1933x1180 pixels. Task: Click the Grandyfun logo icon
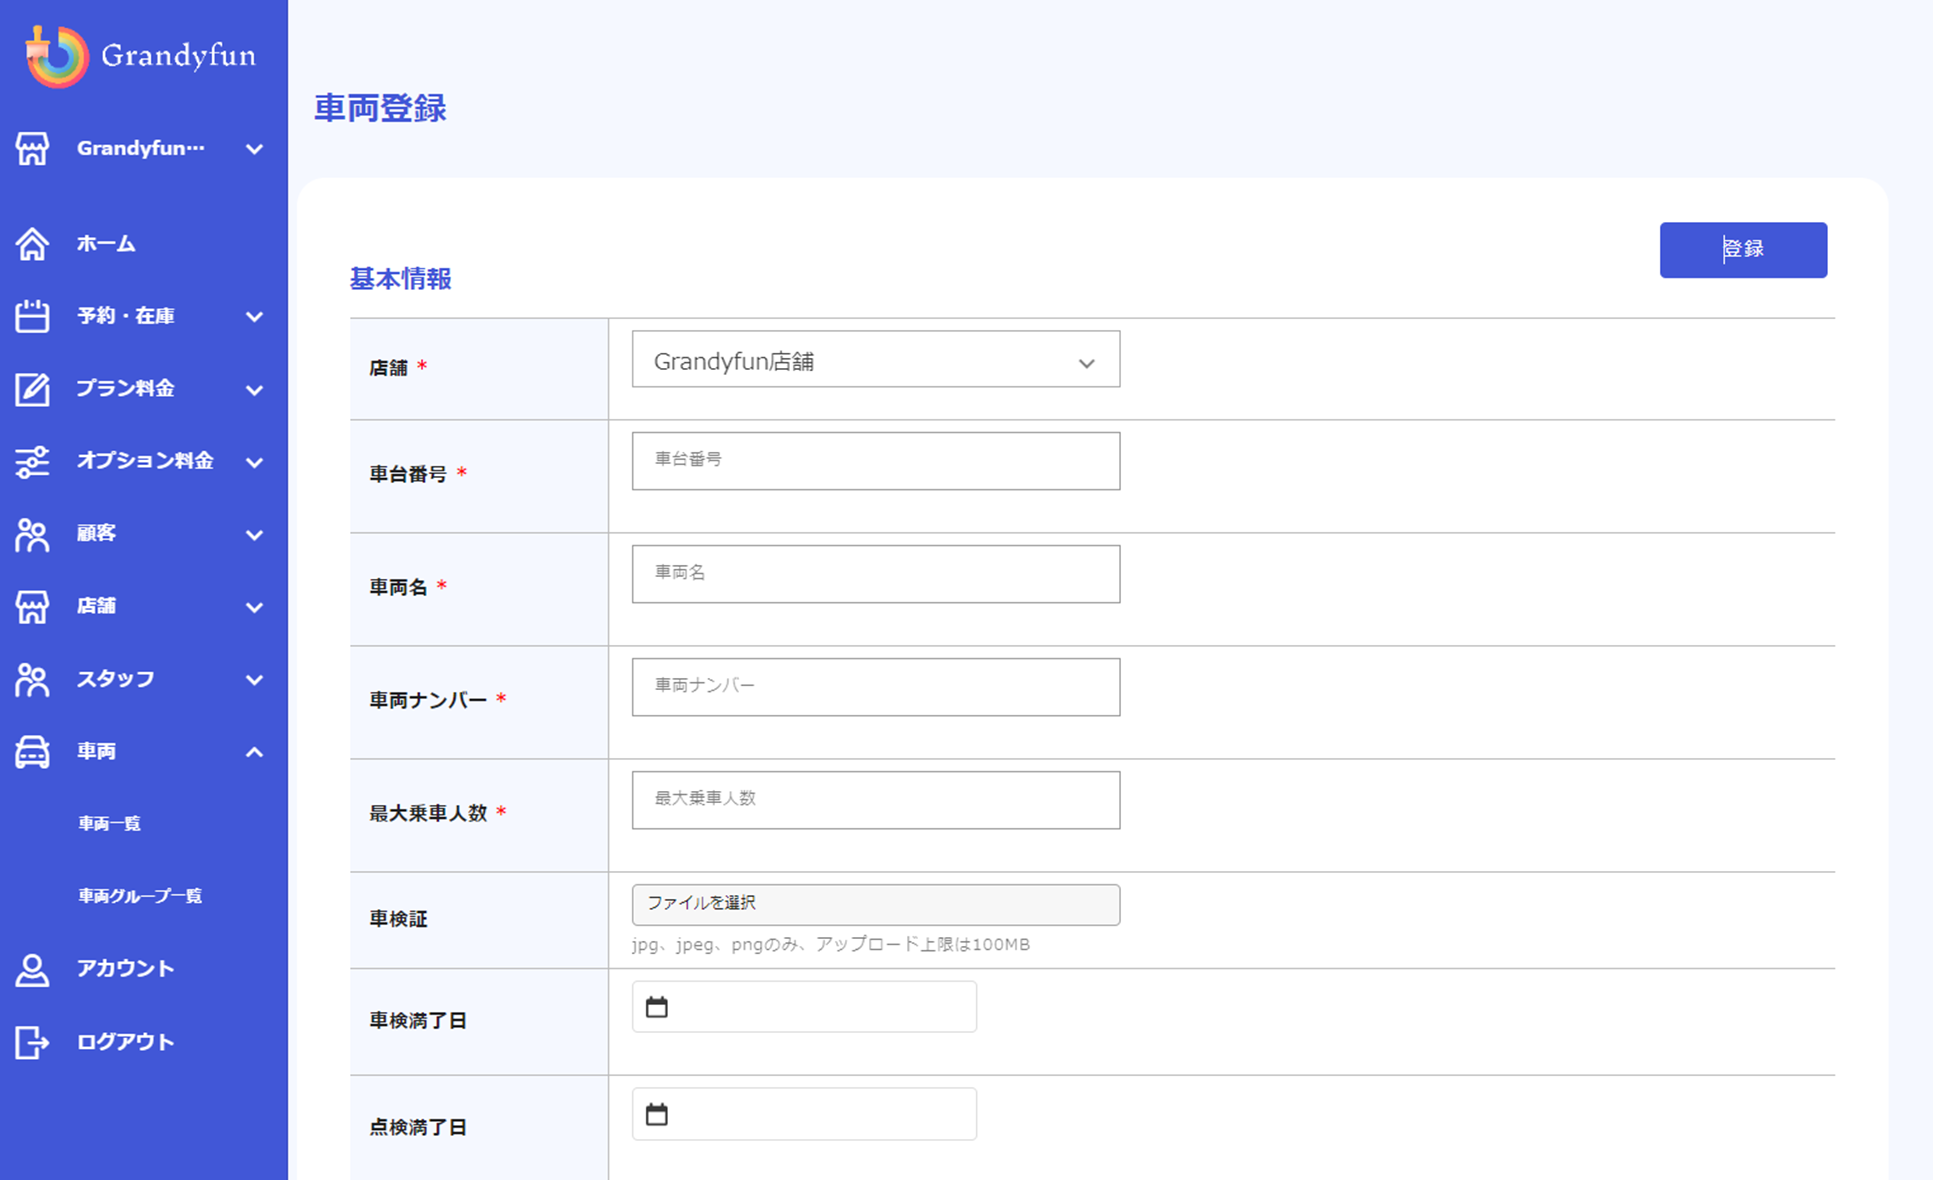pos(56,56)
